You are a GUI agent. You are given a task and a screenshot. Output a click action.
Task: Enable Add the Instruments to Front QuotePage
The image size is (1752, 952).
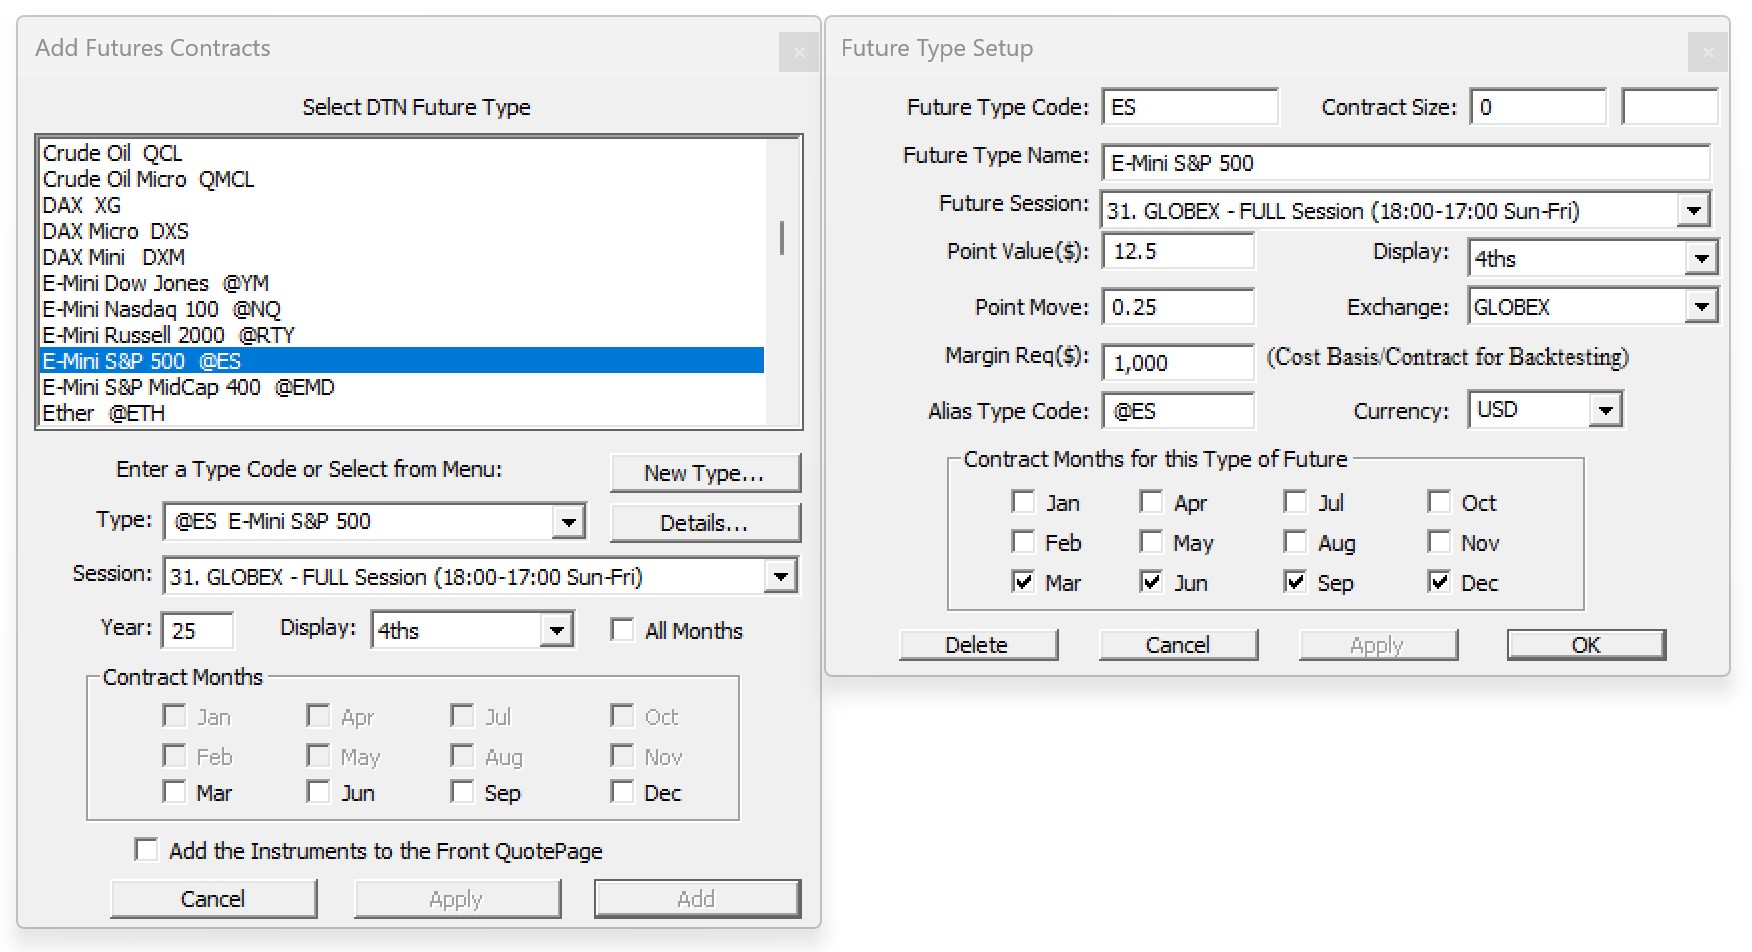146,850
